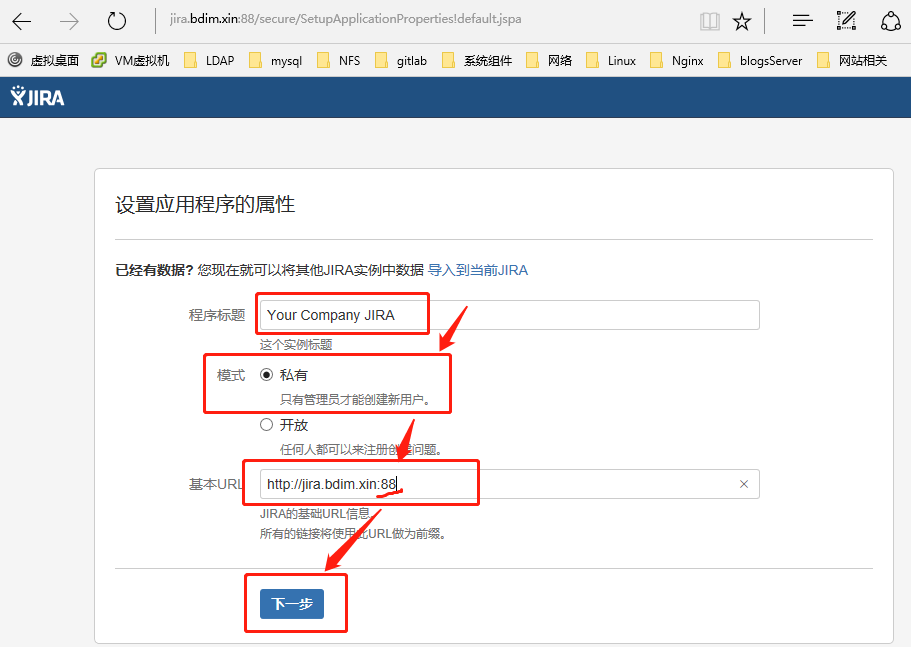Click the web note pen icon
The image size is (911, 647).
(846, 20)
